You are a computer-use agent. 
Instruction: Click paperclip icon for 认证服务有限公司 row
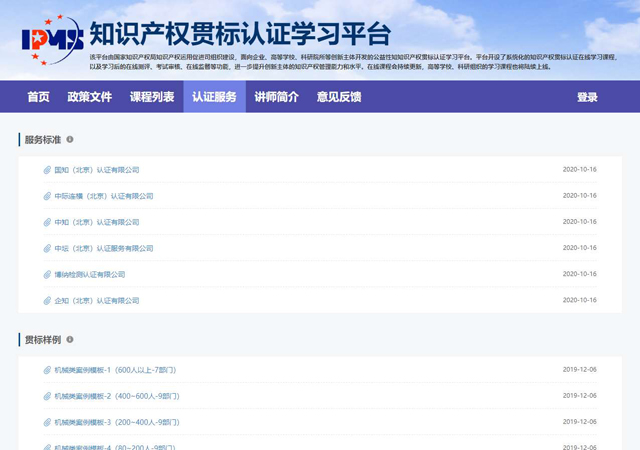tap(47, 248)
